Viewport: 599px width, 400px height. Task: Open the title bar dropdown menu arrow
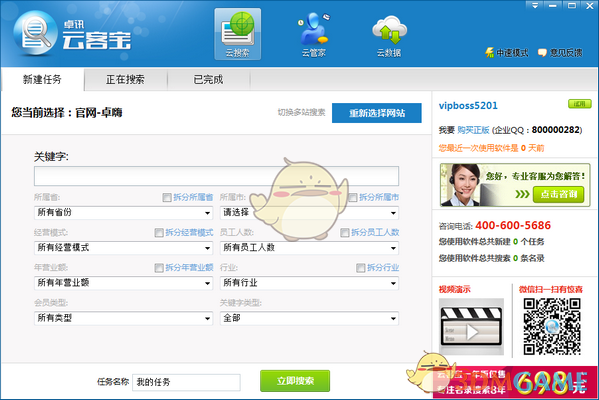(535, 5)
